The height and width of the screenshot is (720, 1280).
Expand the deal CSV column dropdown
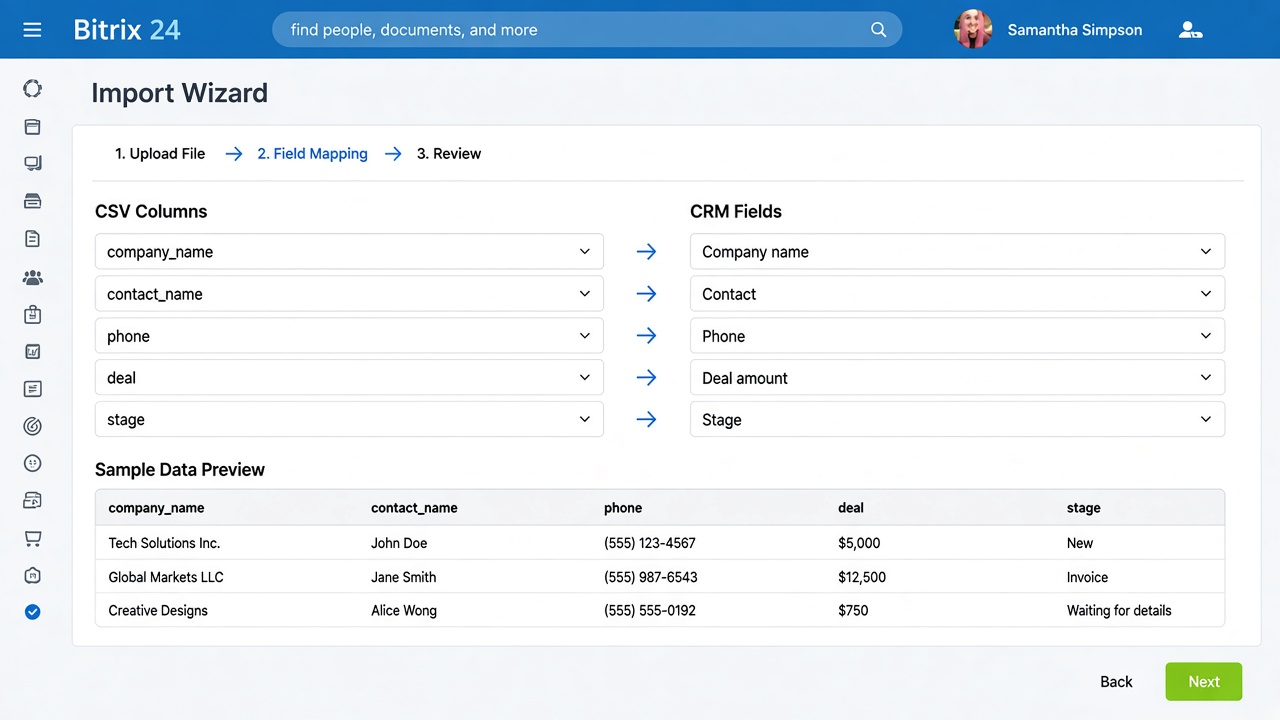pos(349,378)
